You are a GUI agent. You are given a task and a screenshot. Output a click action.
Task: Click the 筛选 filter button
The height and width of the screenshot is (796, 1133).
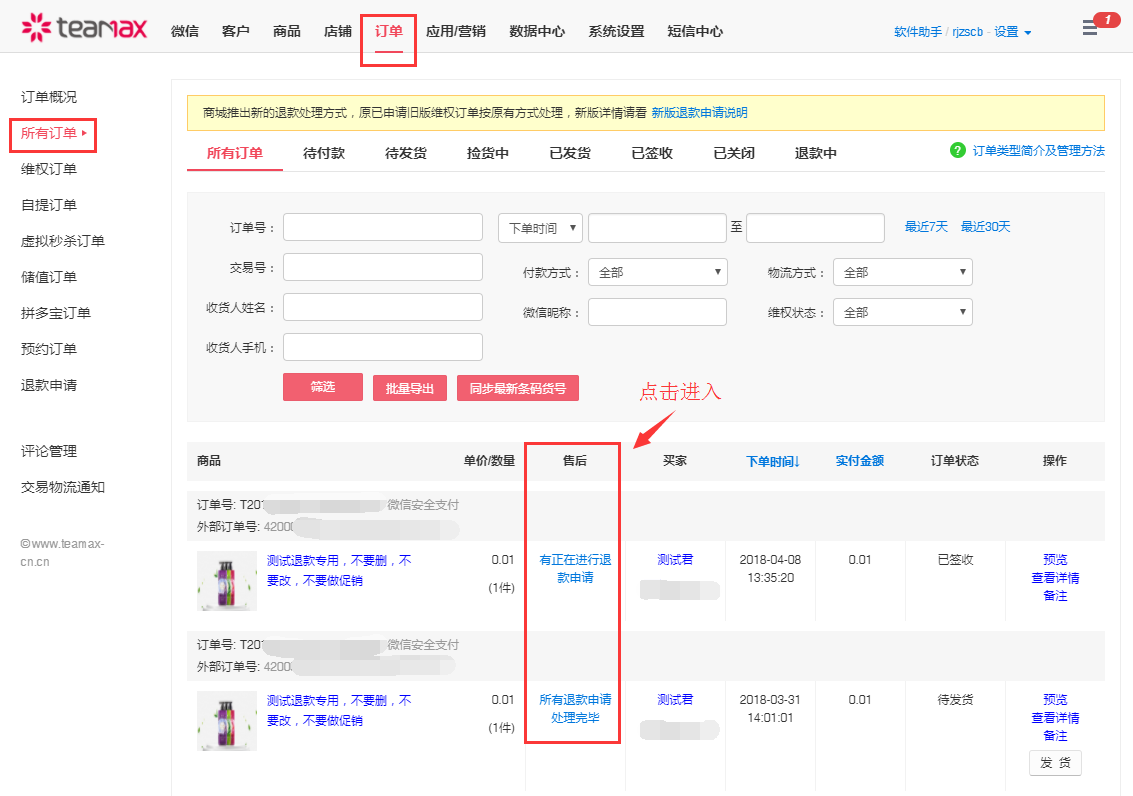(x=322, y=387)
